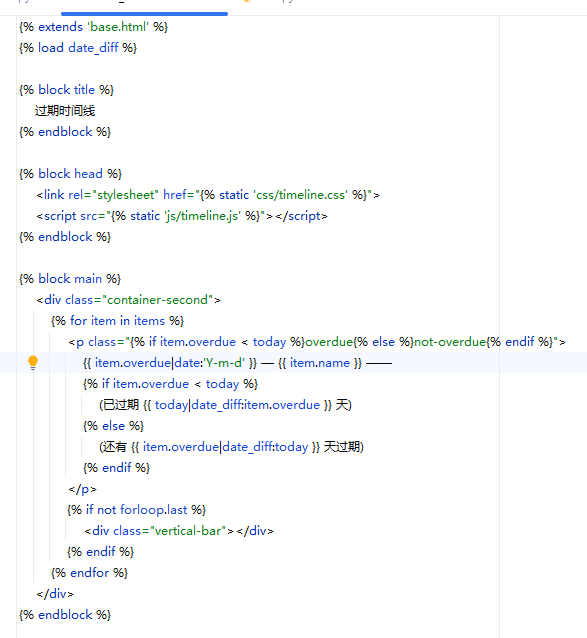Click the closing '</script>' tag

(x=301, y=216)
